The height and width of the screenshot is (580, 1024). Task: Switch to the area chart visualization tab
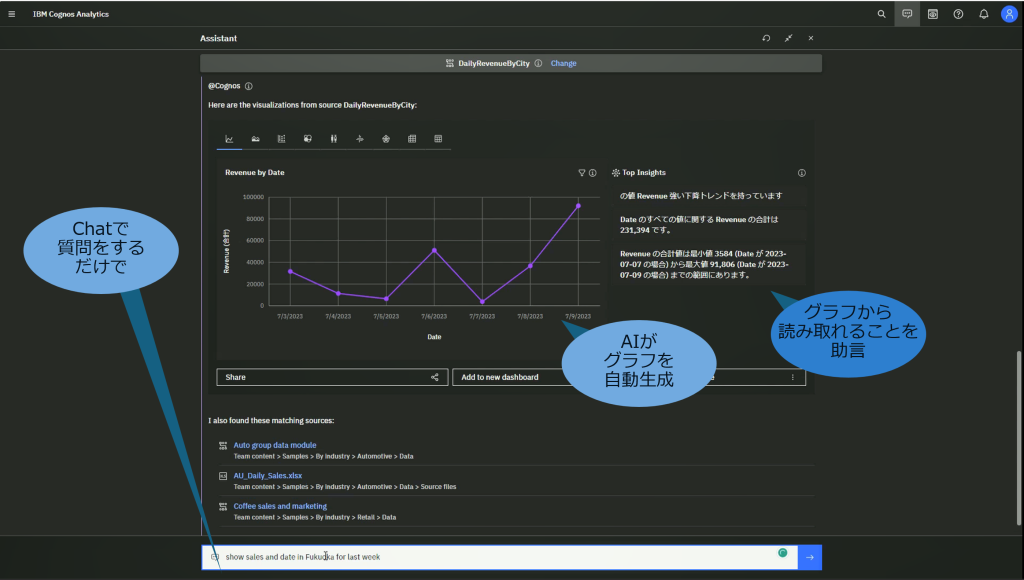click(x=255, y=138)
